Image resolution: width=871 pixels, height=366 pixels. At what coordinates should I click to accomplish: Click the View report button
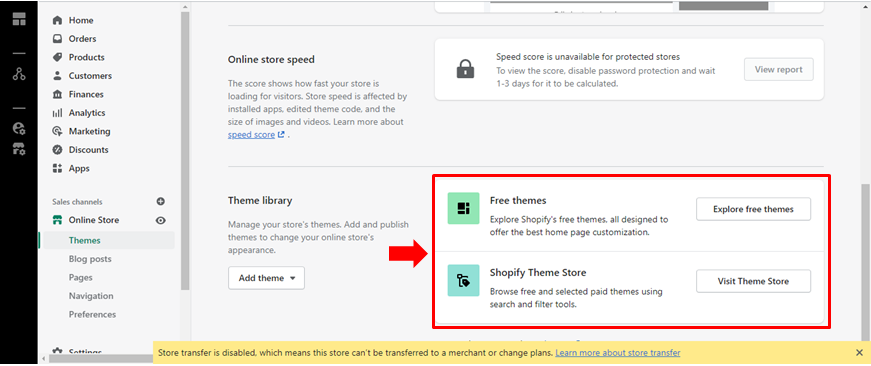point(778,69)
